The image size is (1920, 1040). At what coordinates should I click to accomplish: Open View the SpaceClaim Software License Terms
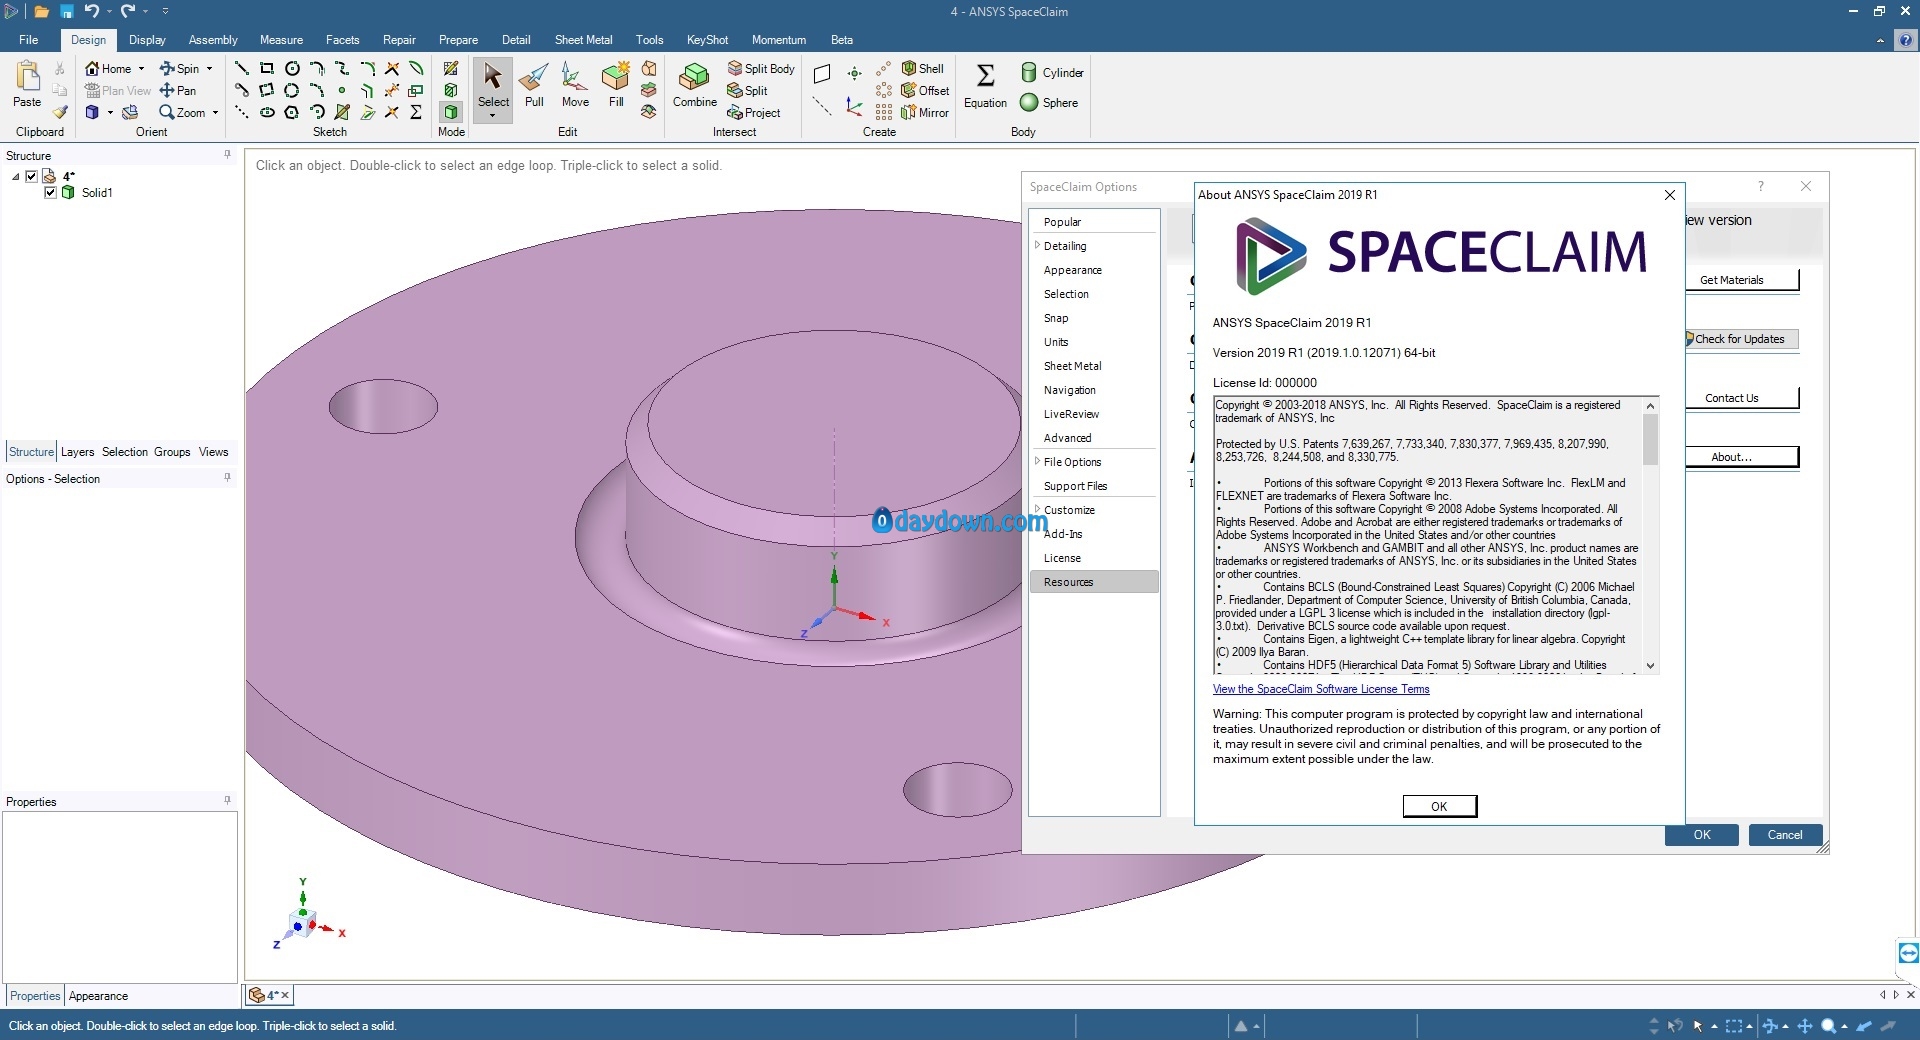pos(1321,689)
